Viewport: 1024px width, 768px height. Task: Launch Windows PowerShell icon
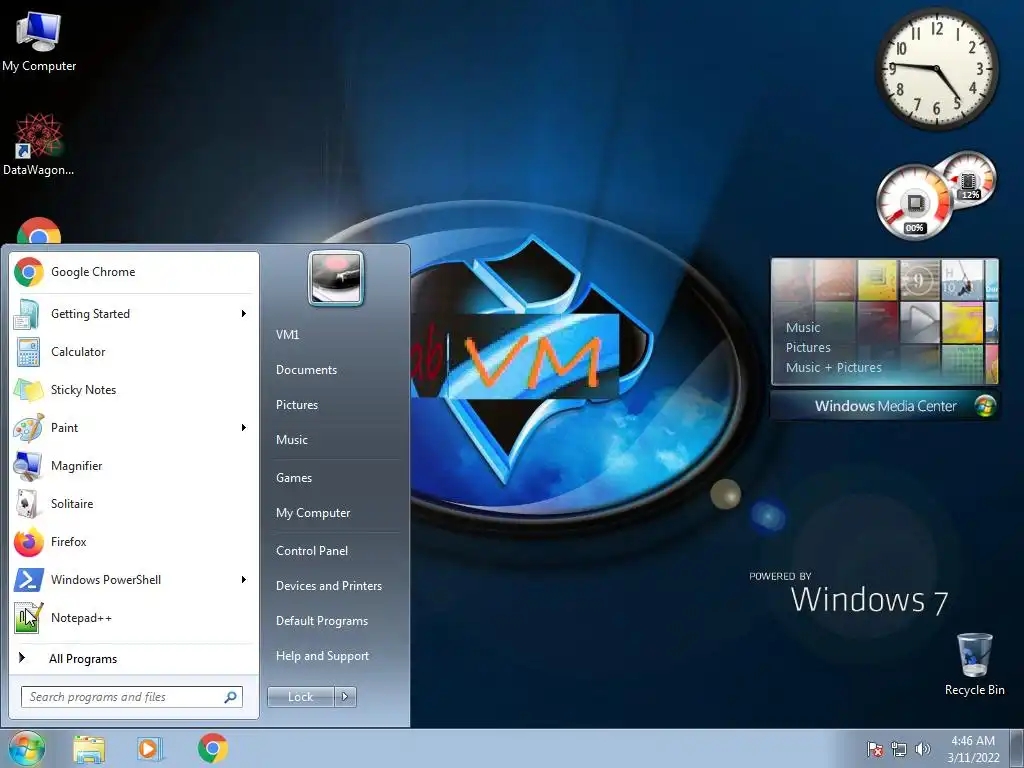[28, 579]
